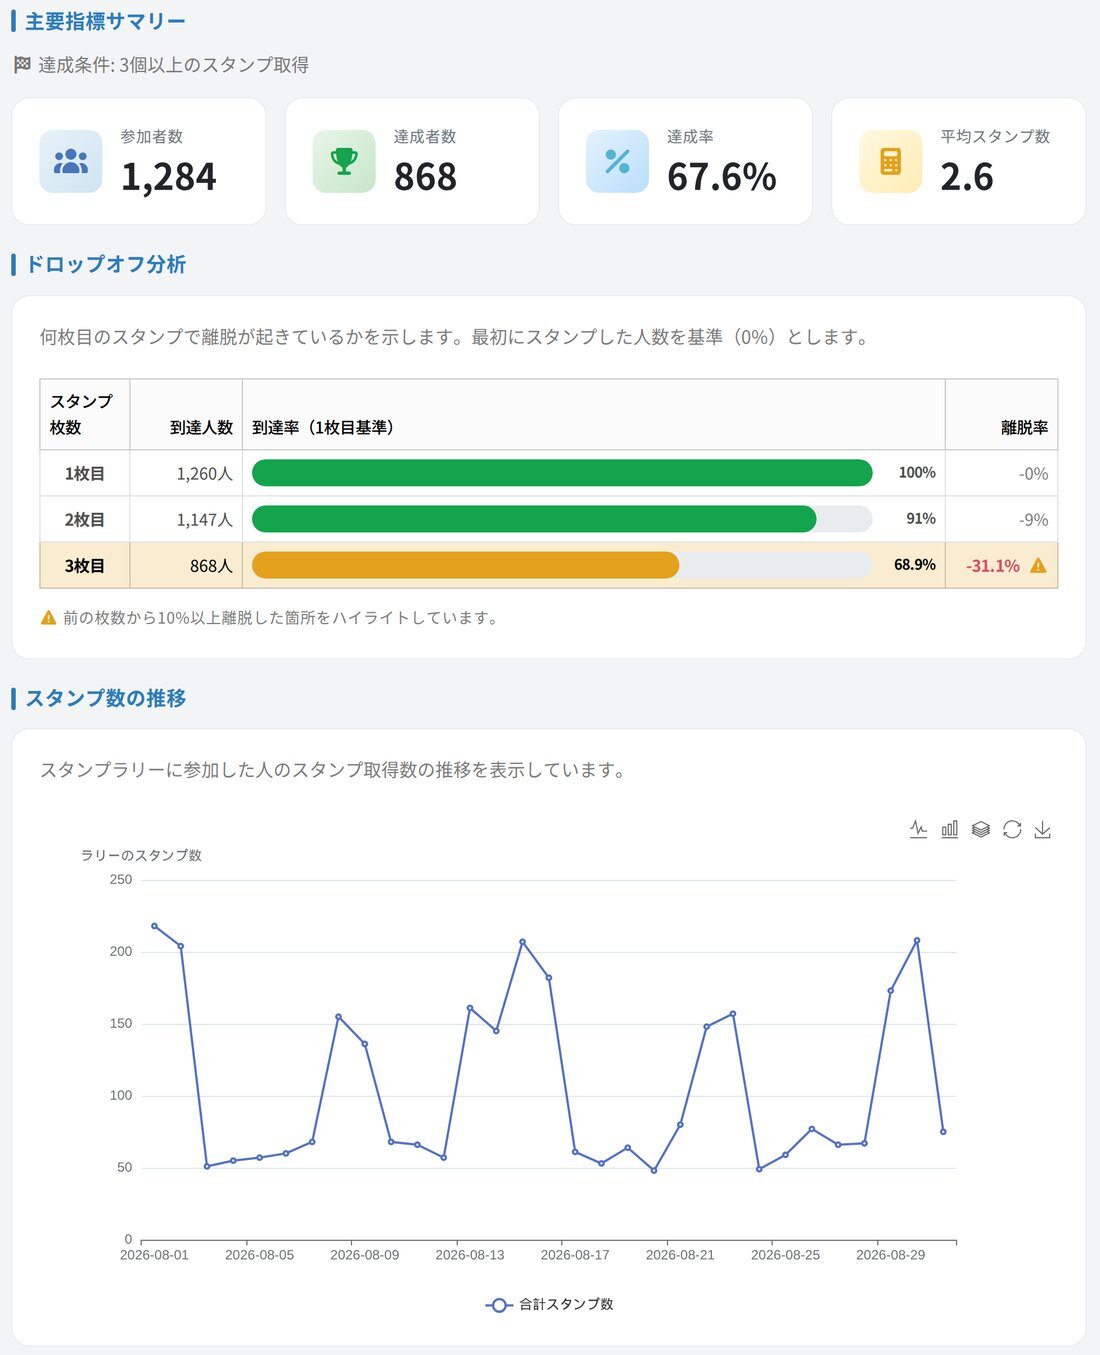1100x1355 pixels.
Task: Click the 2026-08-25 axis label
Action: tap(785, 1255)
